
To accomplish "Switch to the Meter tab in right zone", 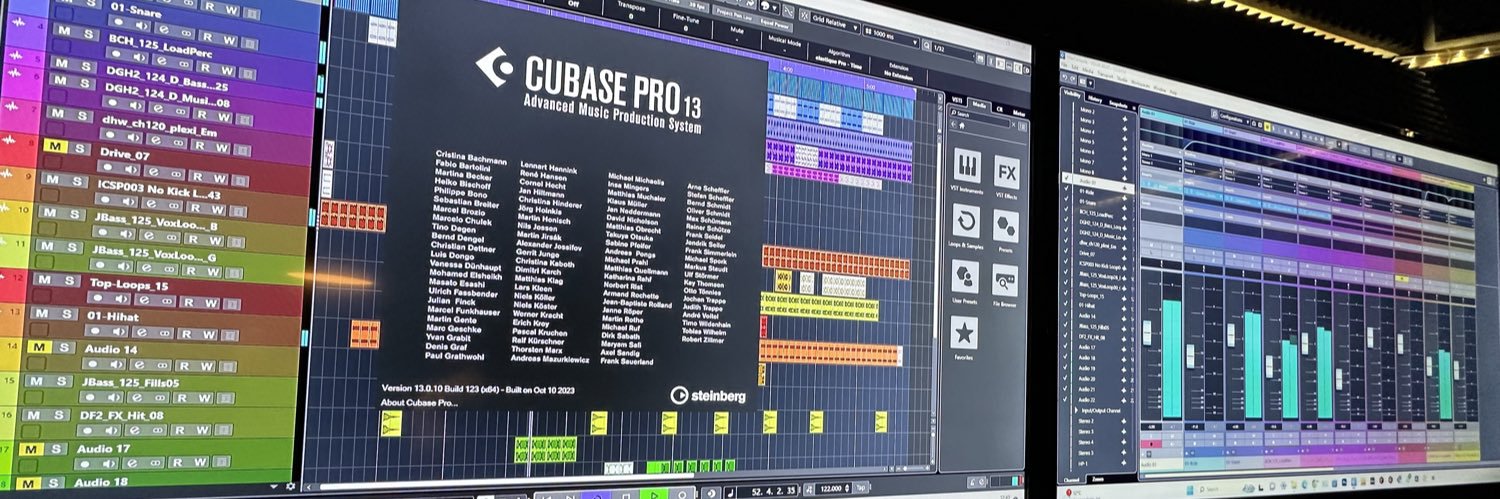I will [1019, 113].
